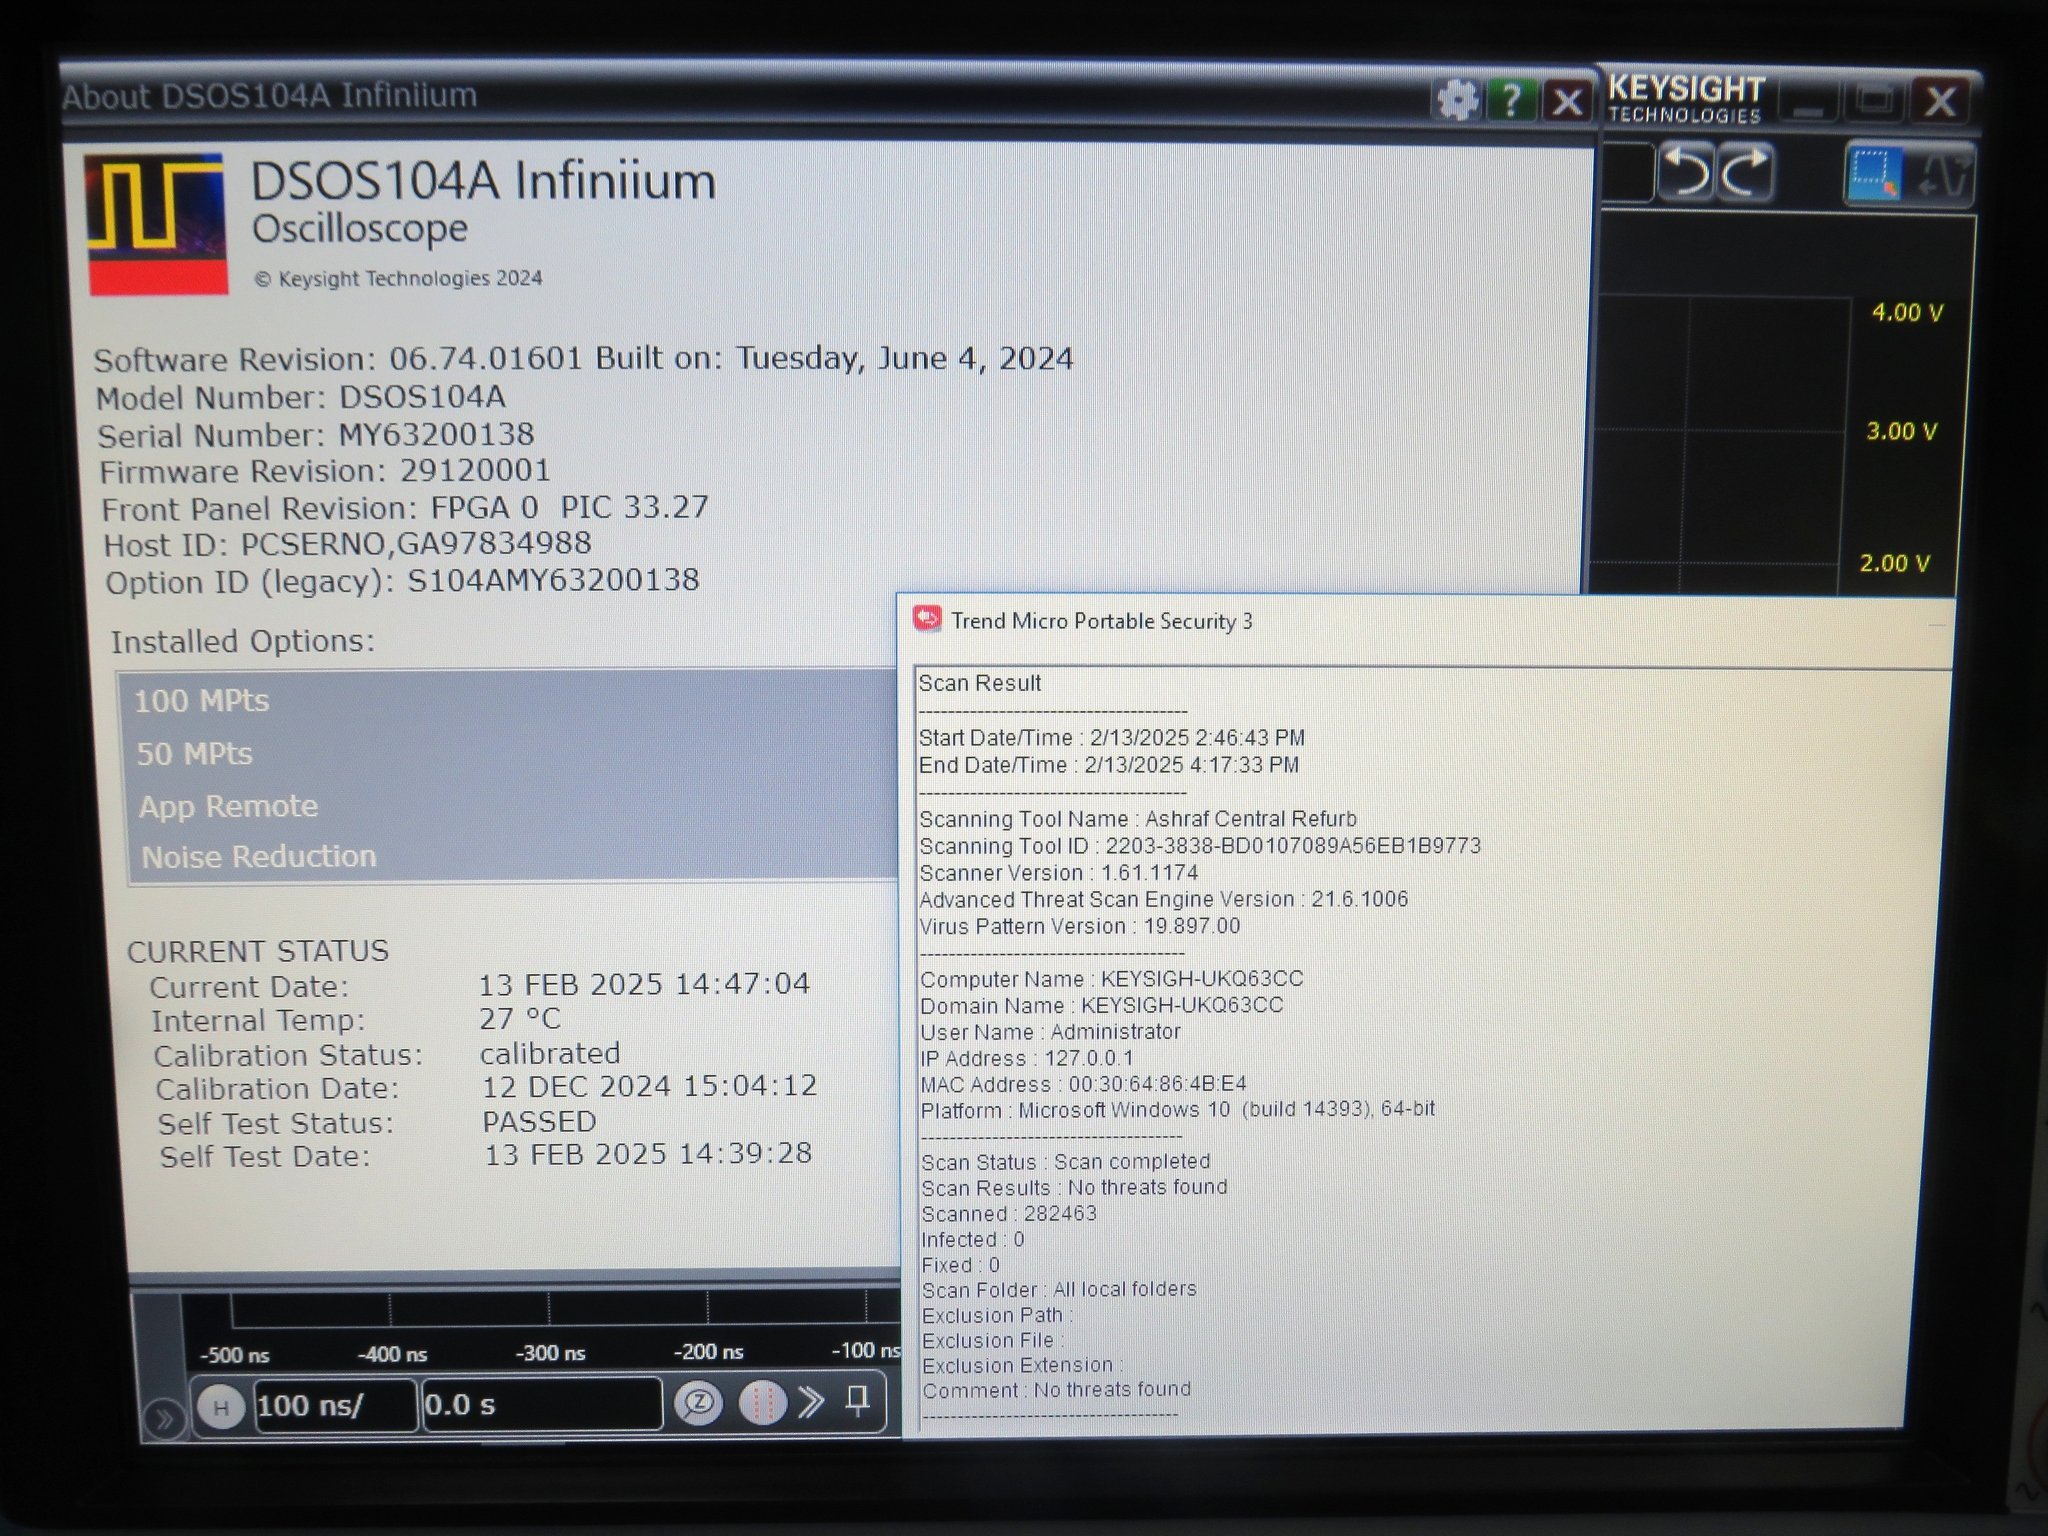Click the Internal Temp 27 °C value

point(520,1019)
